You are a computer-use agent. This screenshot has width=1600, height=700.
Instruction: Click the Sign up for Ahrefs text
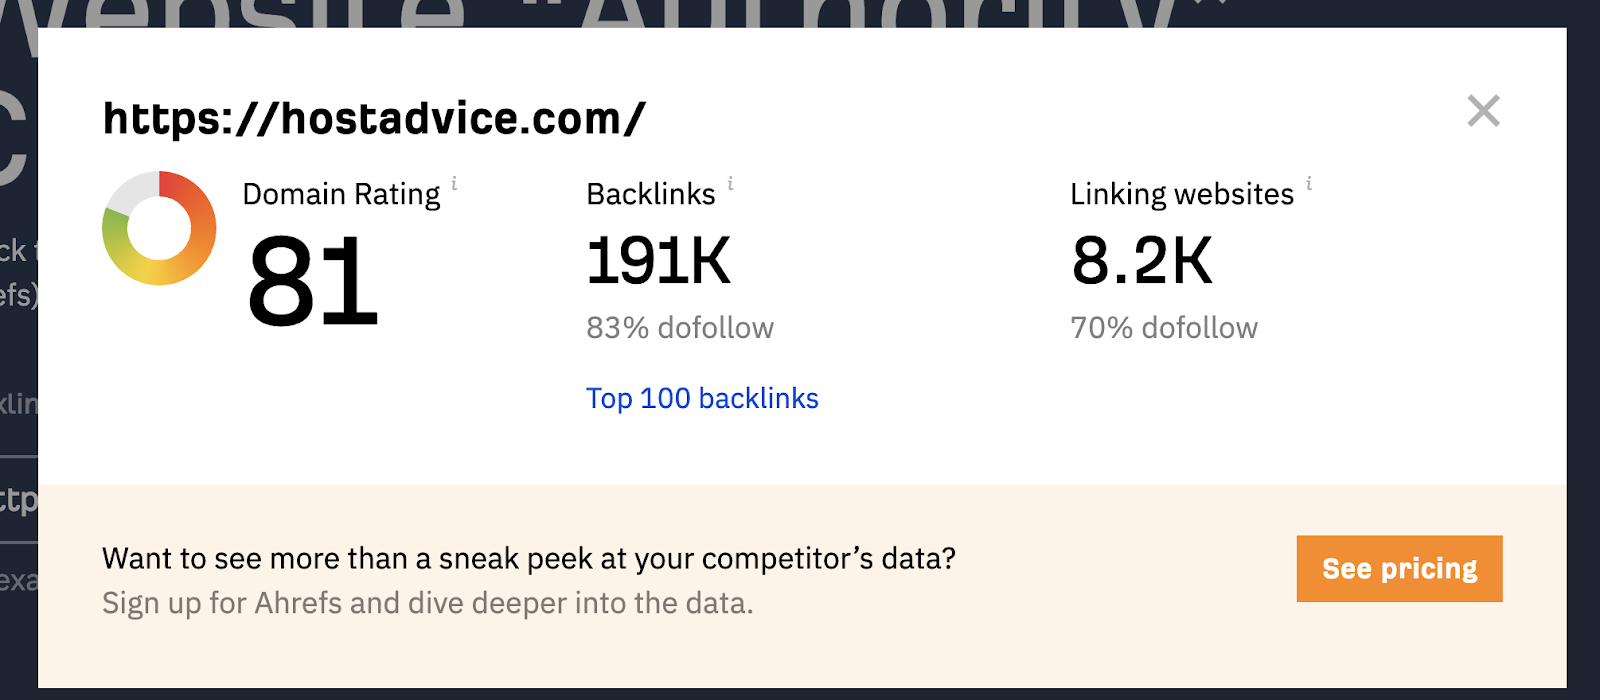(x=427, y=602)
